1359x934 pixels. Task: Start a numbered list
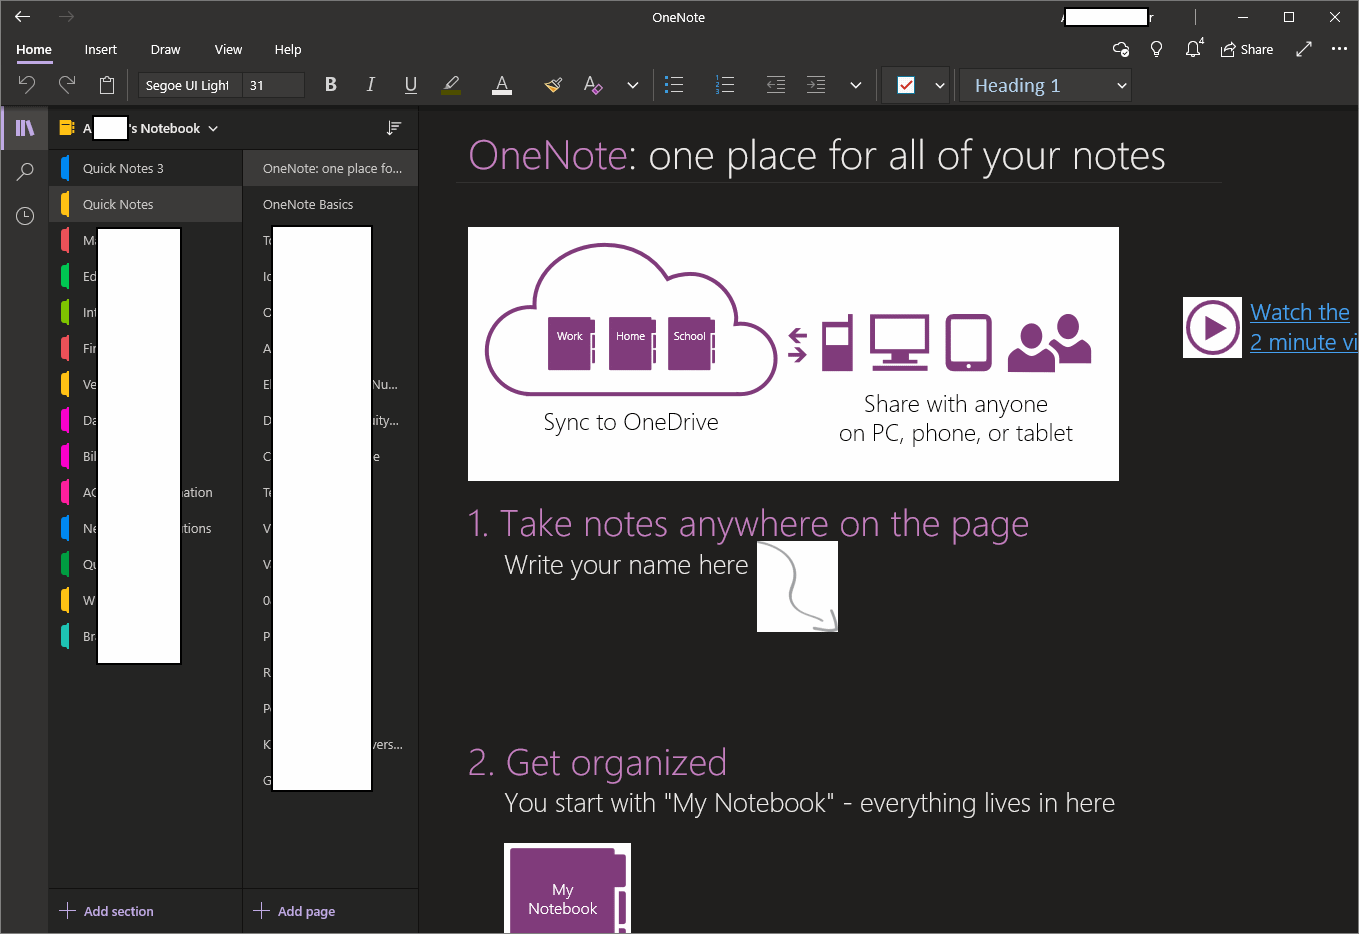724,84
